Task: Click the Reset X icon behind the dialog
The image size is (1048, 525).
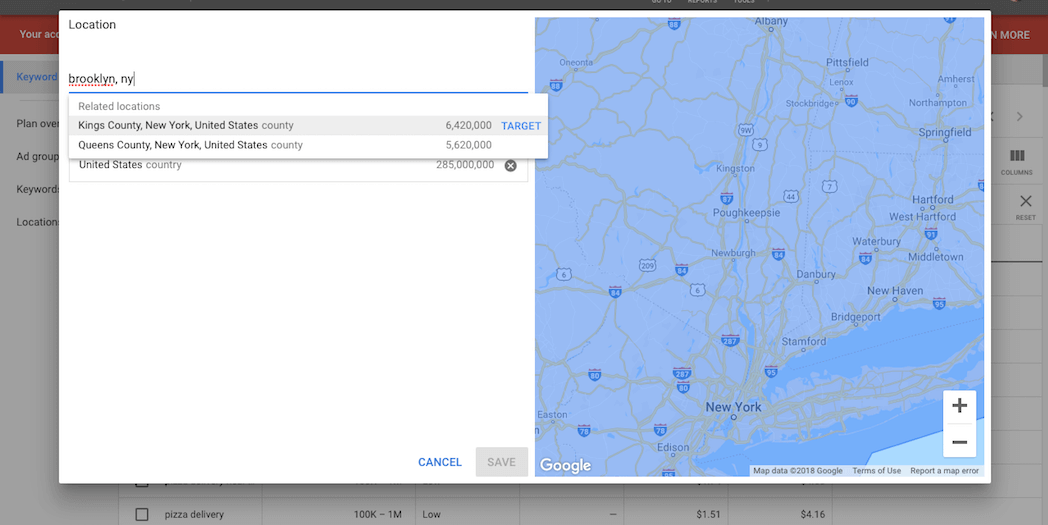Action: coord(1025,207)
